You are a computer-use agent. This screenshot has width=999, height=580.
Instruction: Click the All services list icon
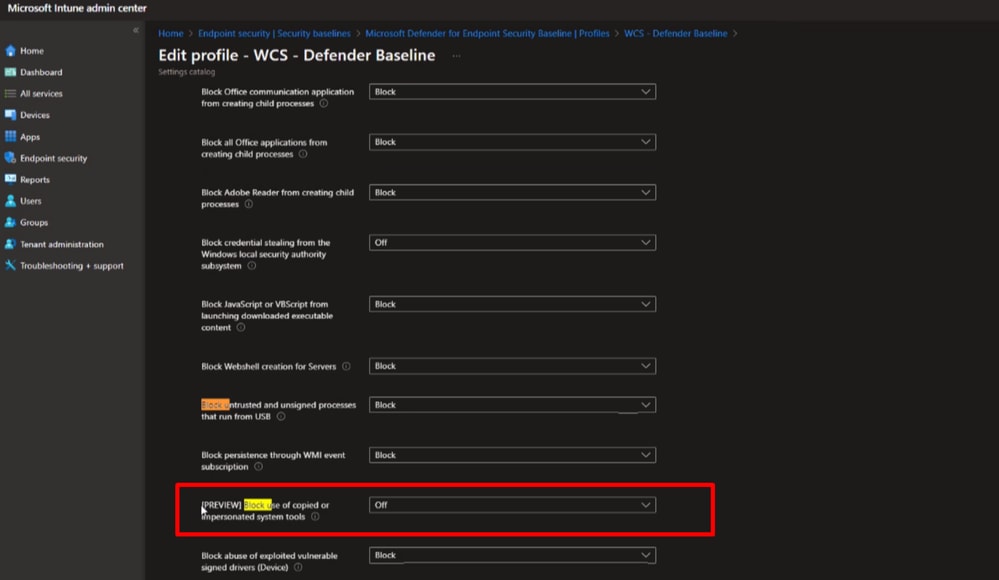pyautogui.click(x=10, y=93)
